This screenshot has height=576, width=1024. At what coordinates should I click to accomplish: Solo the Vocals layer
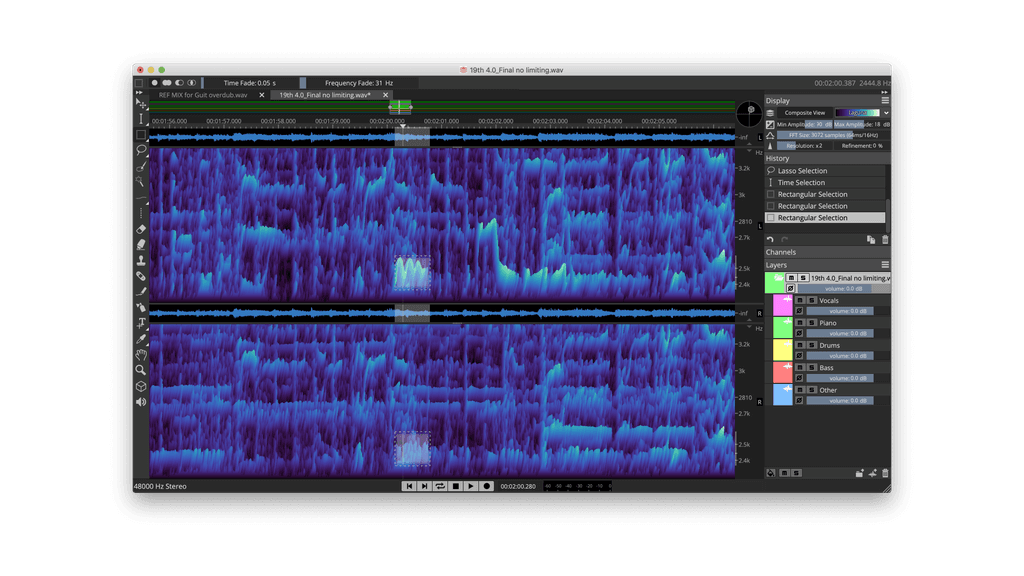coord(810,300)
